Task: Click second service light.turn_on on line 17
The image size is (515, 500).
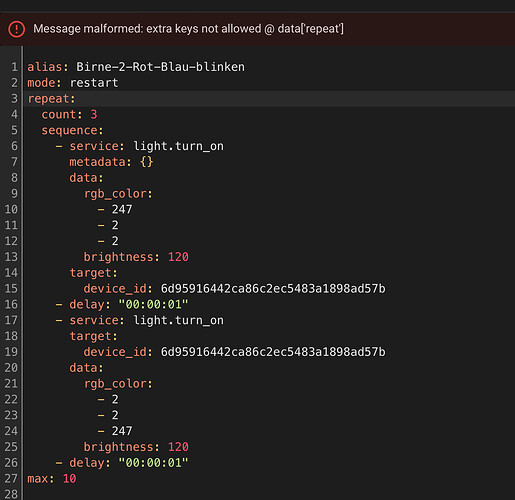Action: pyautogui.click(x=146, y=320)
